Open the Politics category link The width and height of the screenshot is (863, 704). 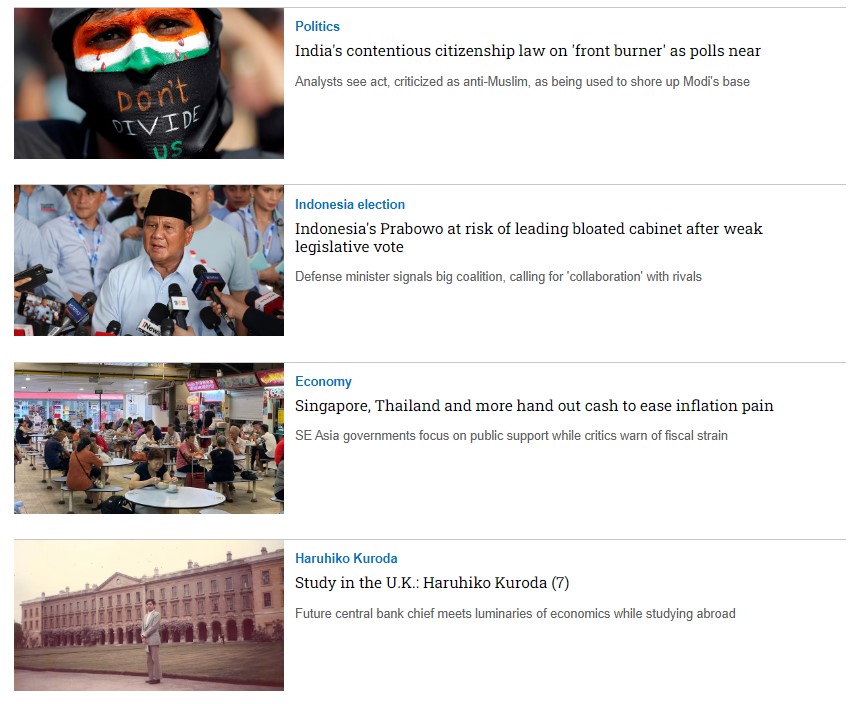pyautogui.click(x=317, y=26)
